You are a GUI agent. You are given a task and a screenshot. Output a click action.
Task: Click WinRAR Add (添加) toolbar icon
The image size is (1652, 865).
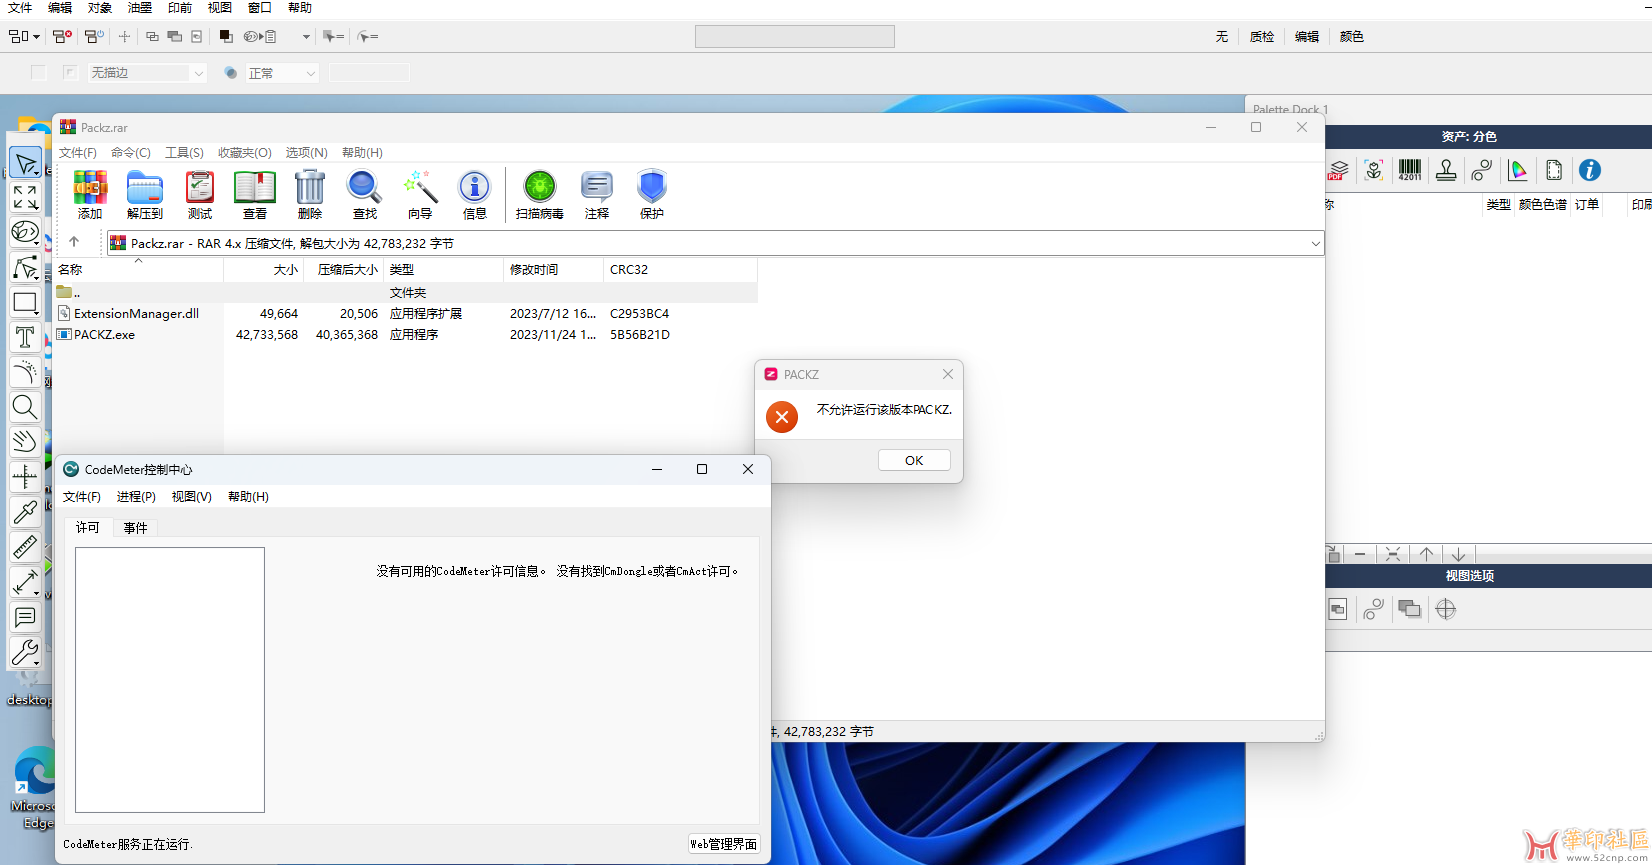click(x=90, y=194)
